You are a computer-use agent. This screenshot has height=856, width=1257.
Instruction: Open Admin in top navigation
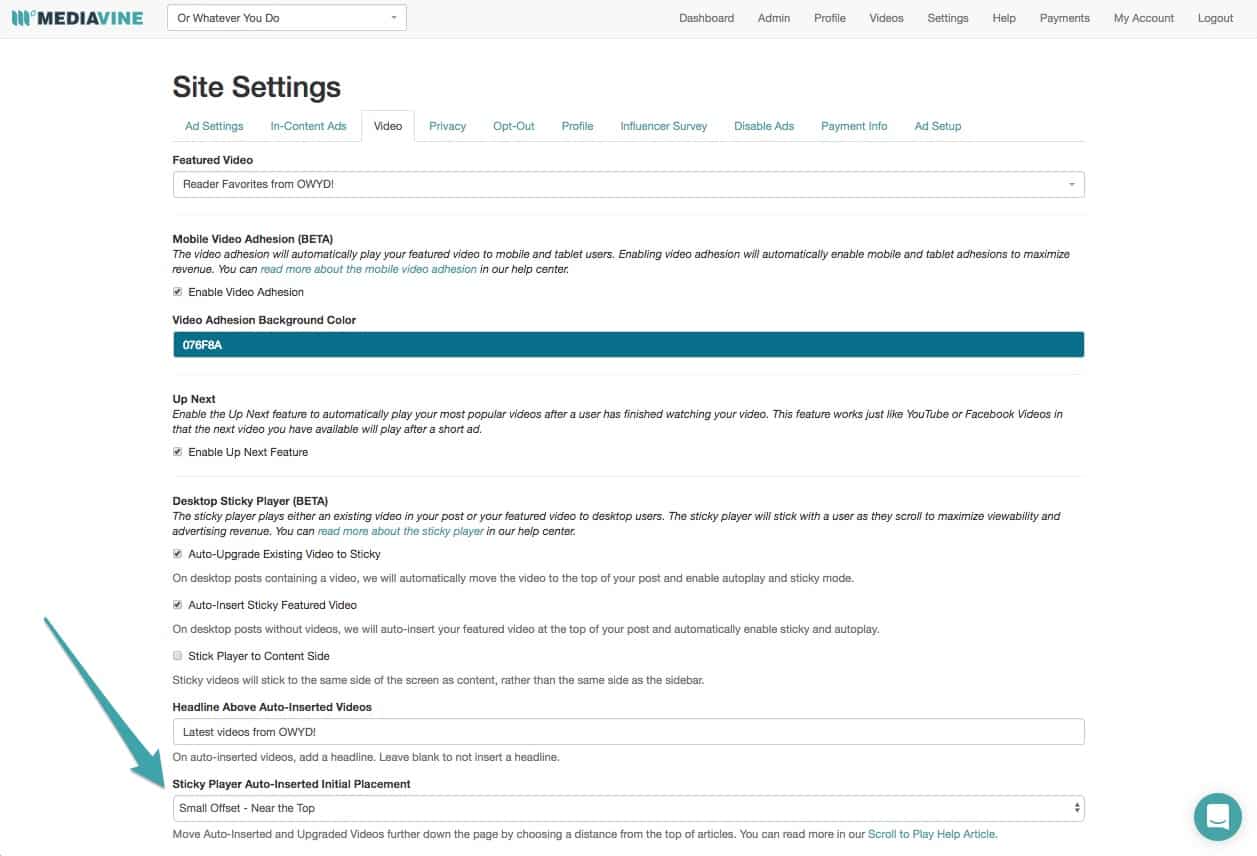click(774, 18)
